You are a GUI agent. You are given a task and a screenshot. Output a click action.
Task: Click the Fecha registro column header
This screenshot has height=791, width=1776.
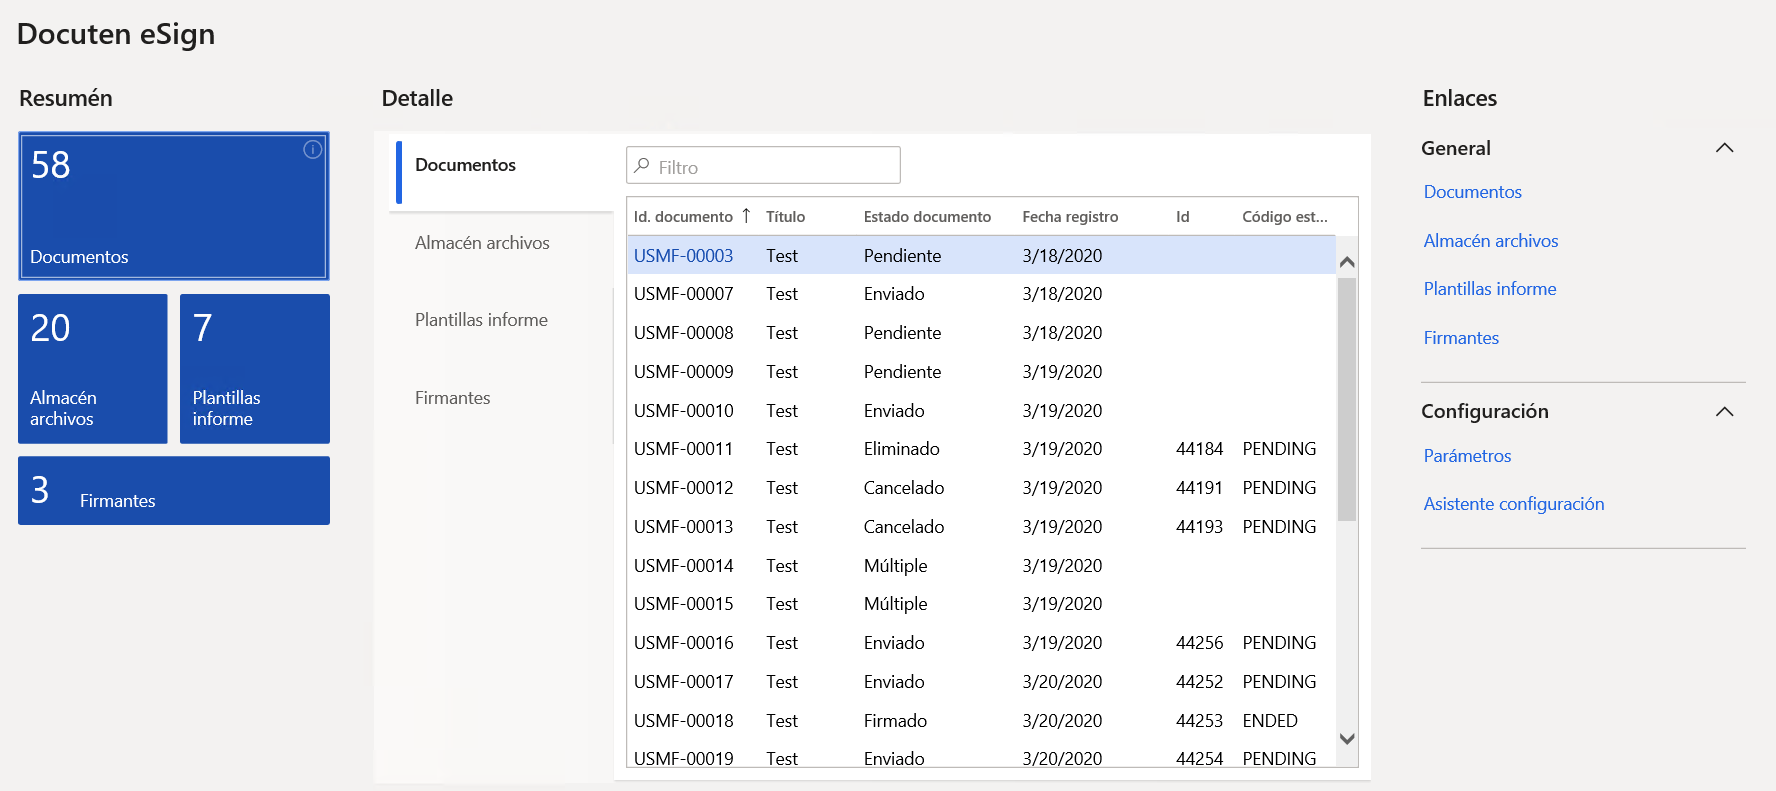[x=1070, y=216]
